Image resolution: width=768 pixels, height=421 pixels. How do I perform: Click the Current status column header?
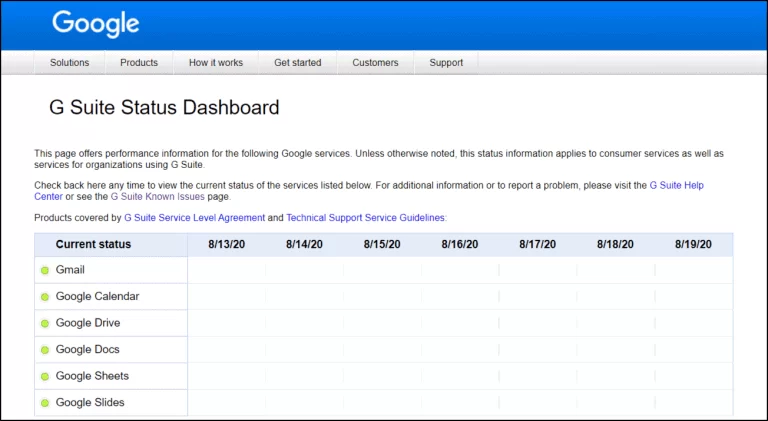93,244
